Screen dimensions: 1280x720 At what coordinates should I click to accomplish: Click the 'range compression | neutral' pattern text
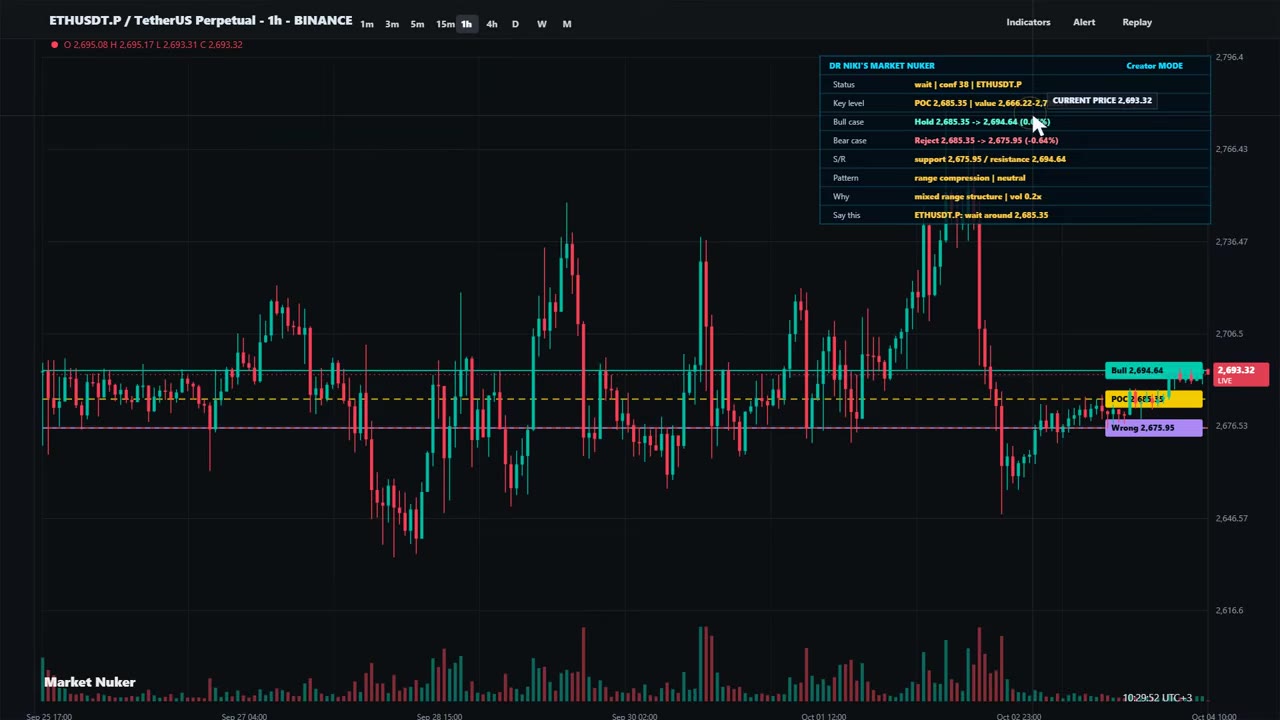click(x=969, y=178)
